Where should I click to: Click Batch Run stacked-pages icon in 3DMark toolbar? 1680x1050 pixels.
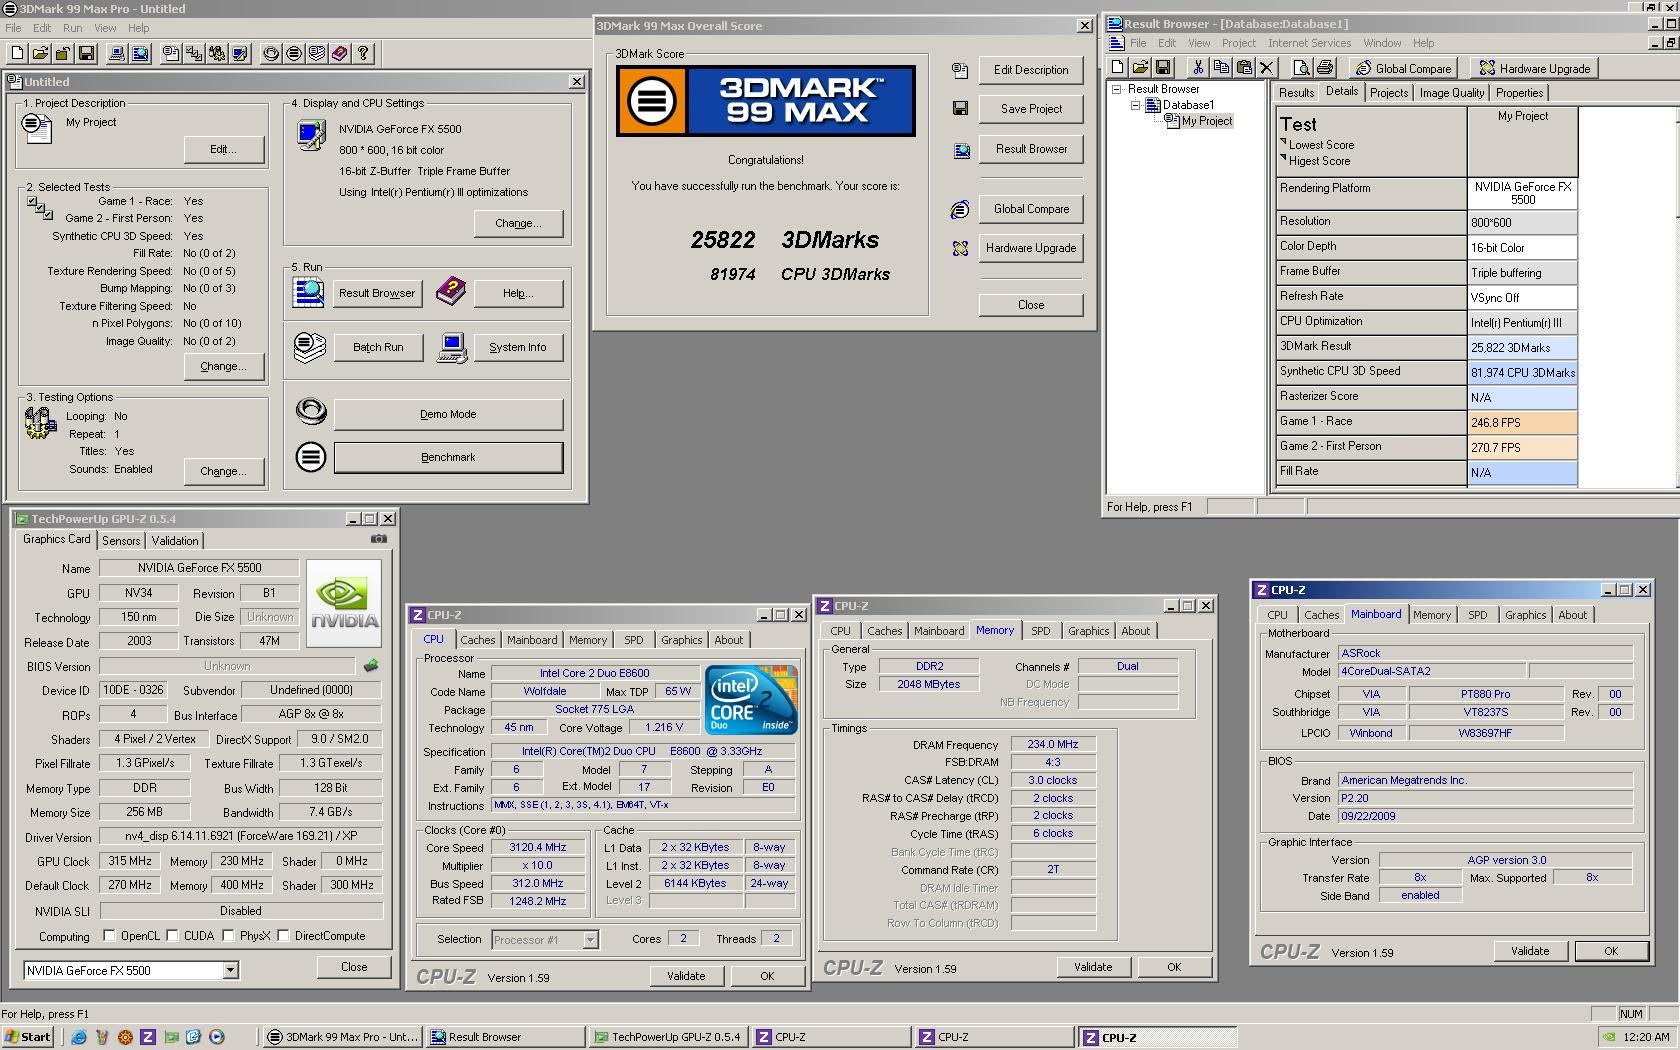[x=317, y=53]
